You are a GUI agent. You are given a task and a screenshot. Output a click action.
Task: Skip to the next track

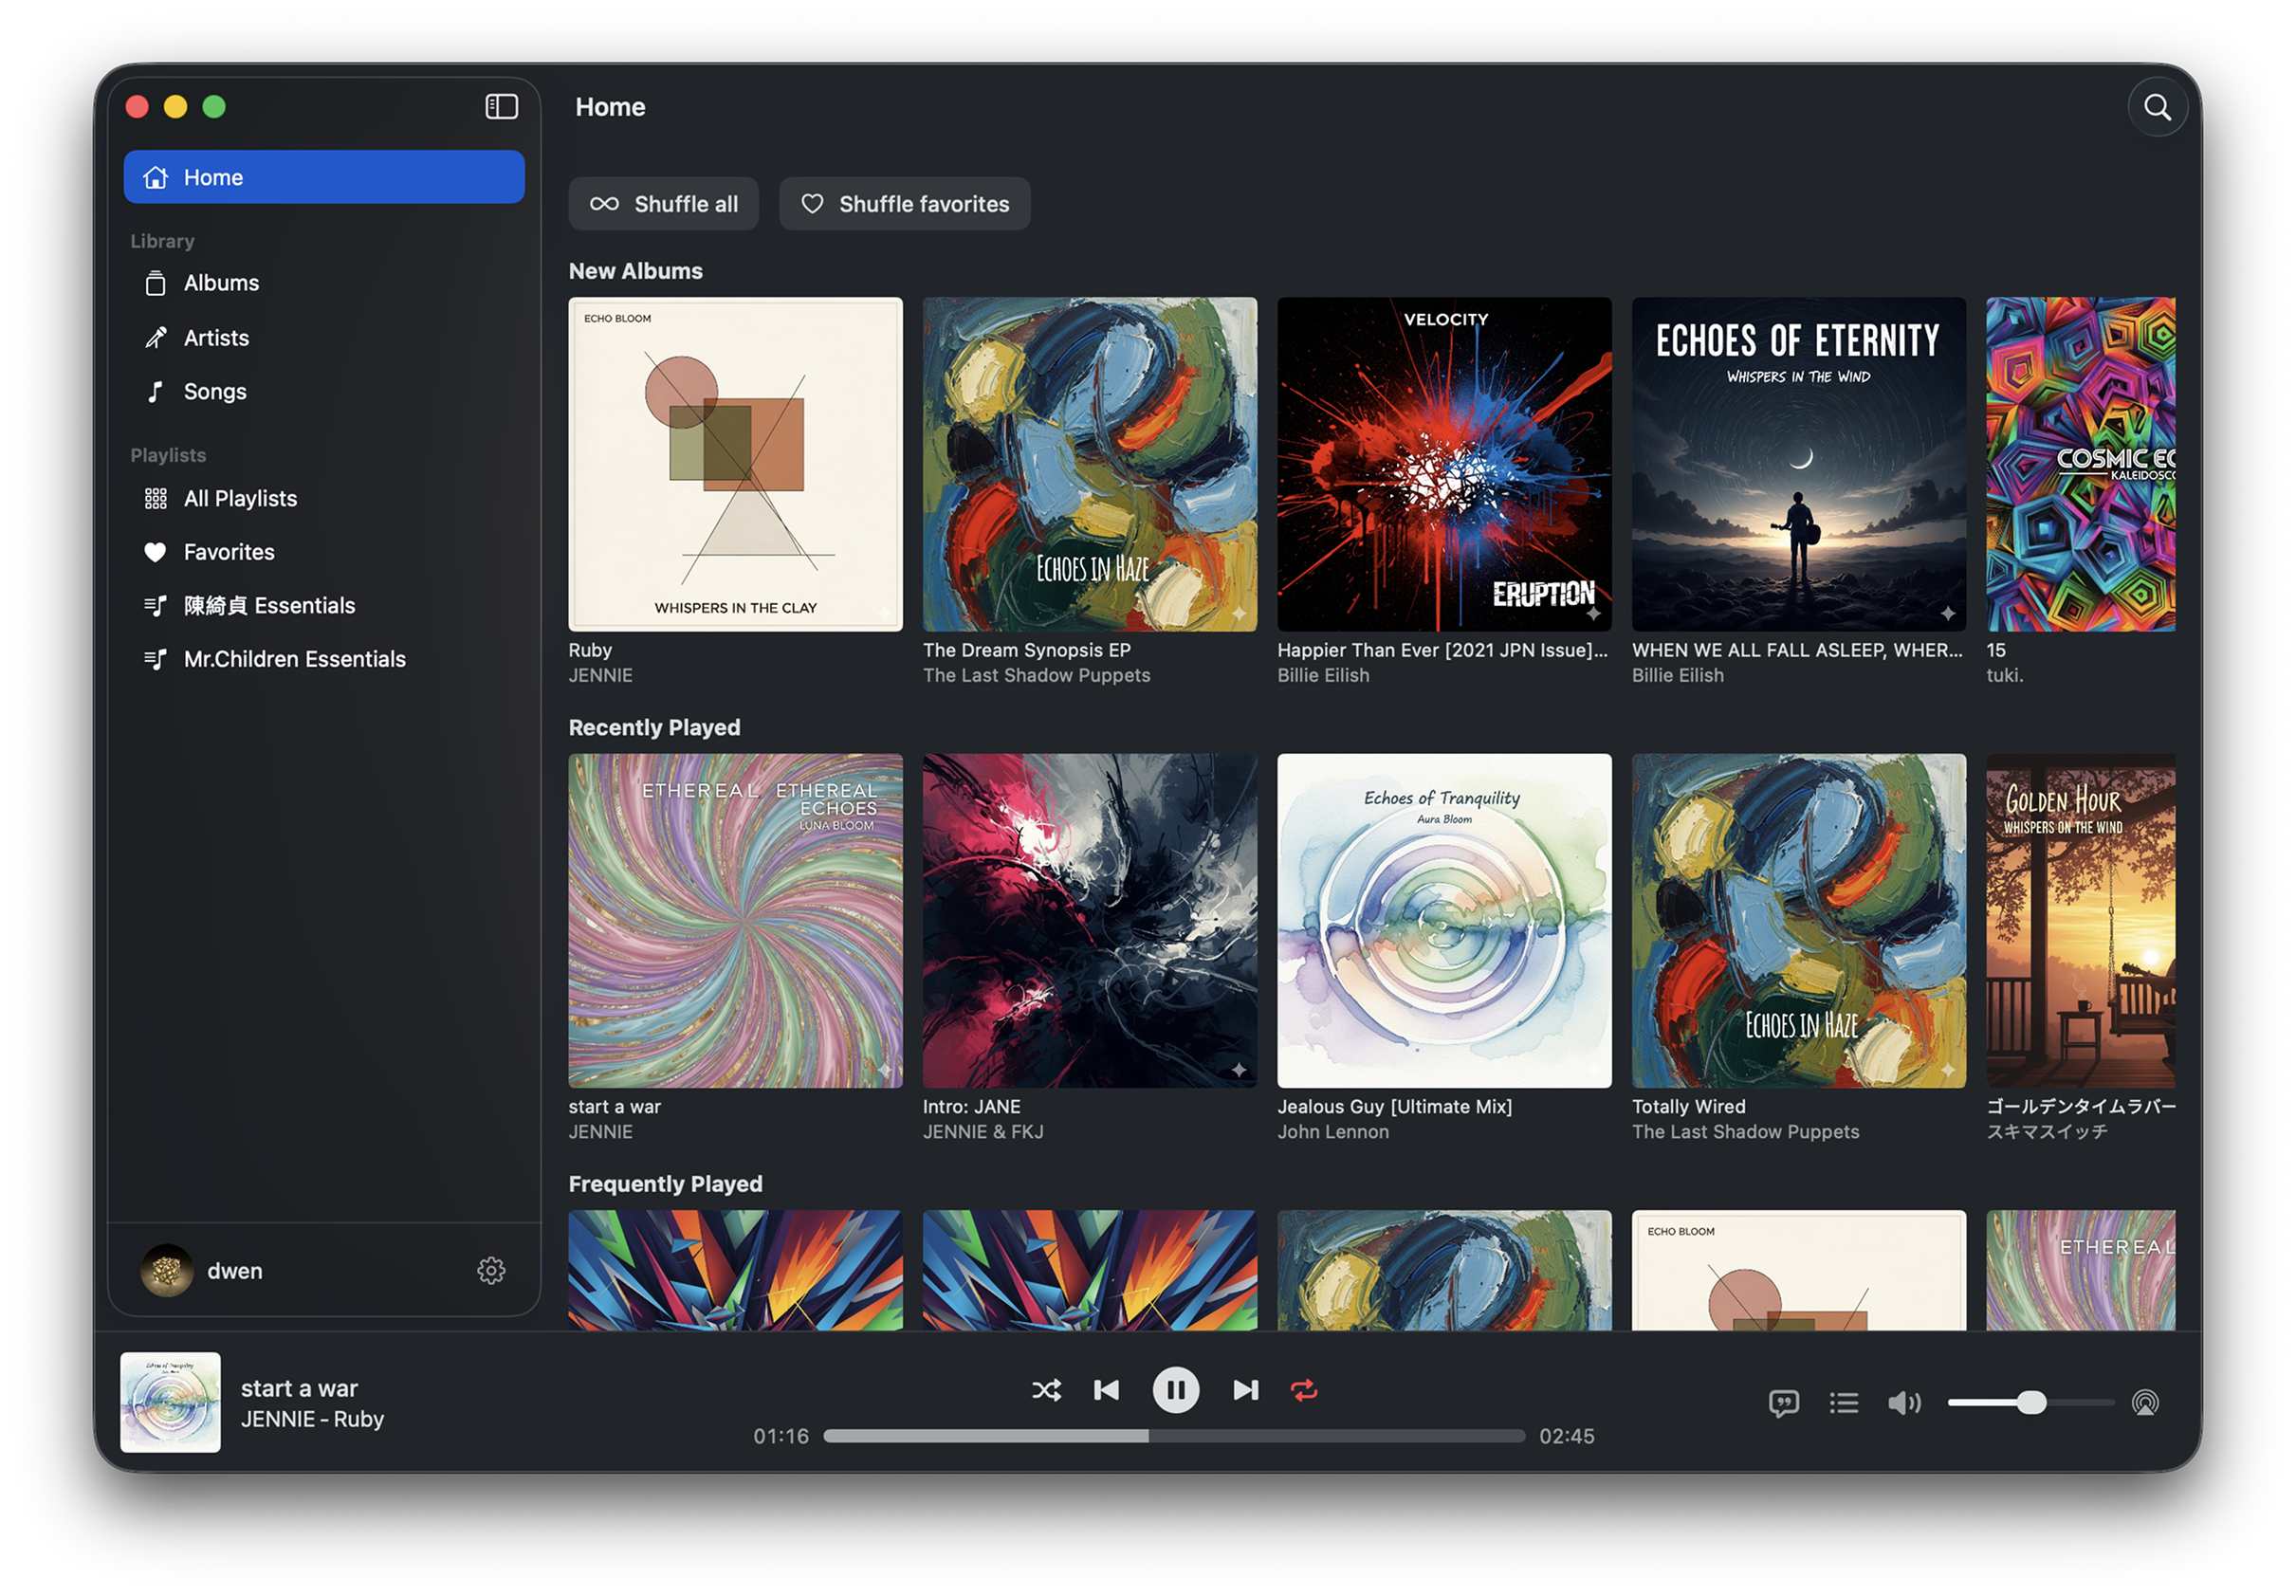1245,1390
